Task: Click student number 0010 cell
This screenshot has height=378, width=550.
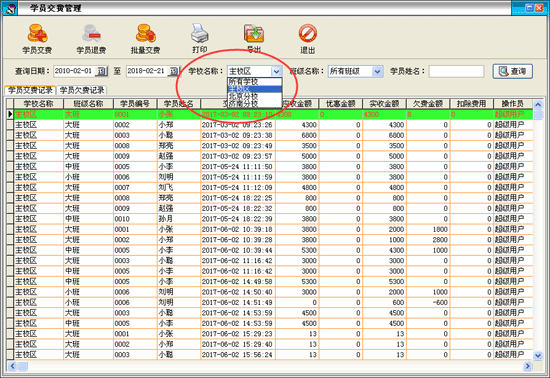Action: point(135,219)
